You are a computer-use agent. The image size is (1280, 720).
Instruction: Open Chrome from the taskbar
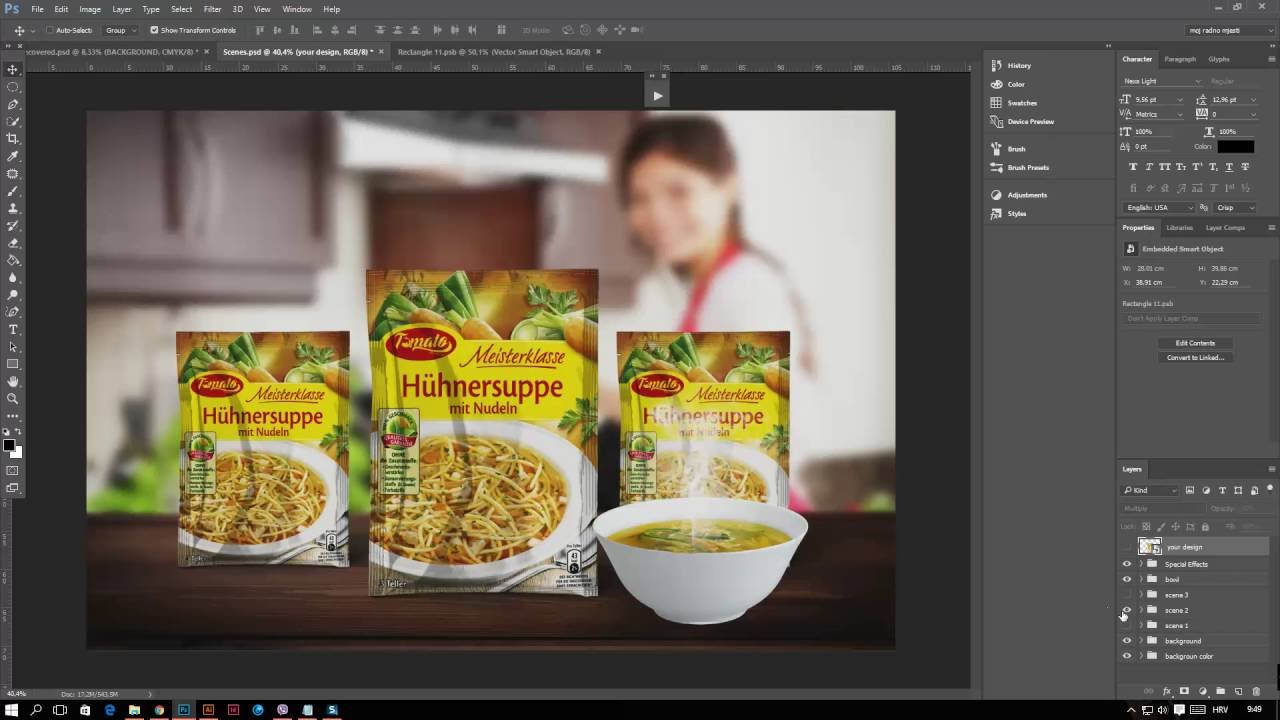[x=159, y=710]
